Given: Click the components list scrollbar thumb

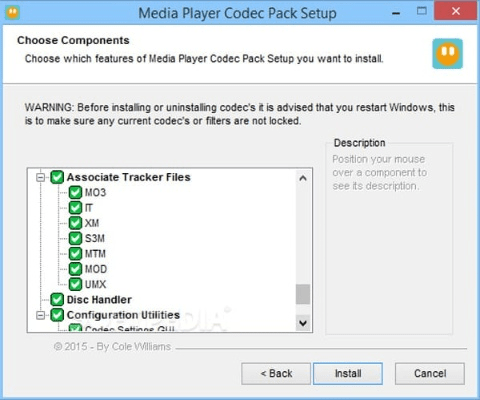Looking at the screenshot, I should pos(303,294).
